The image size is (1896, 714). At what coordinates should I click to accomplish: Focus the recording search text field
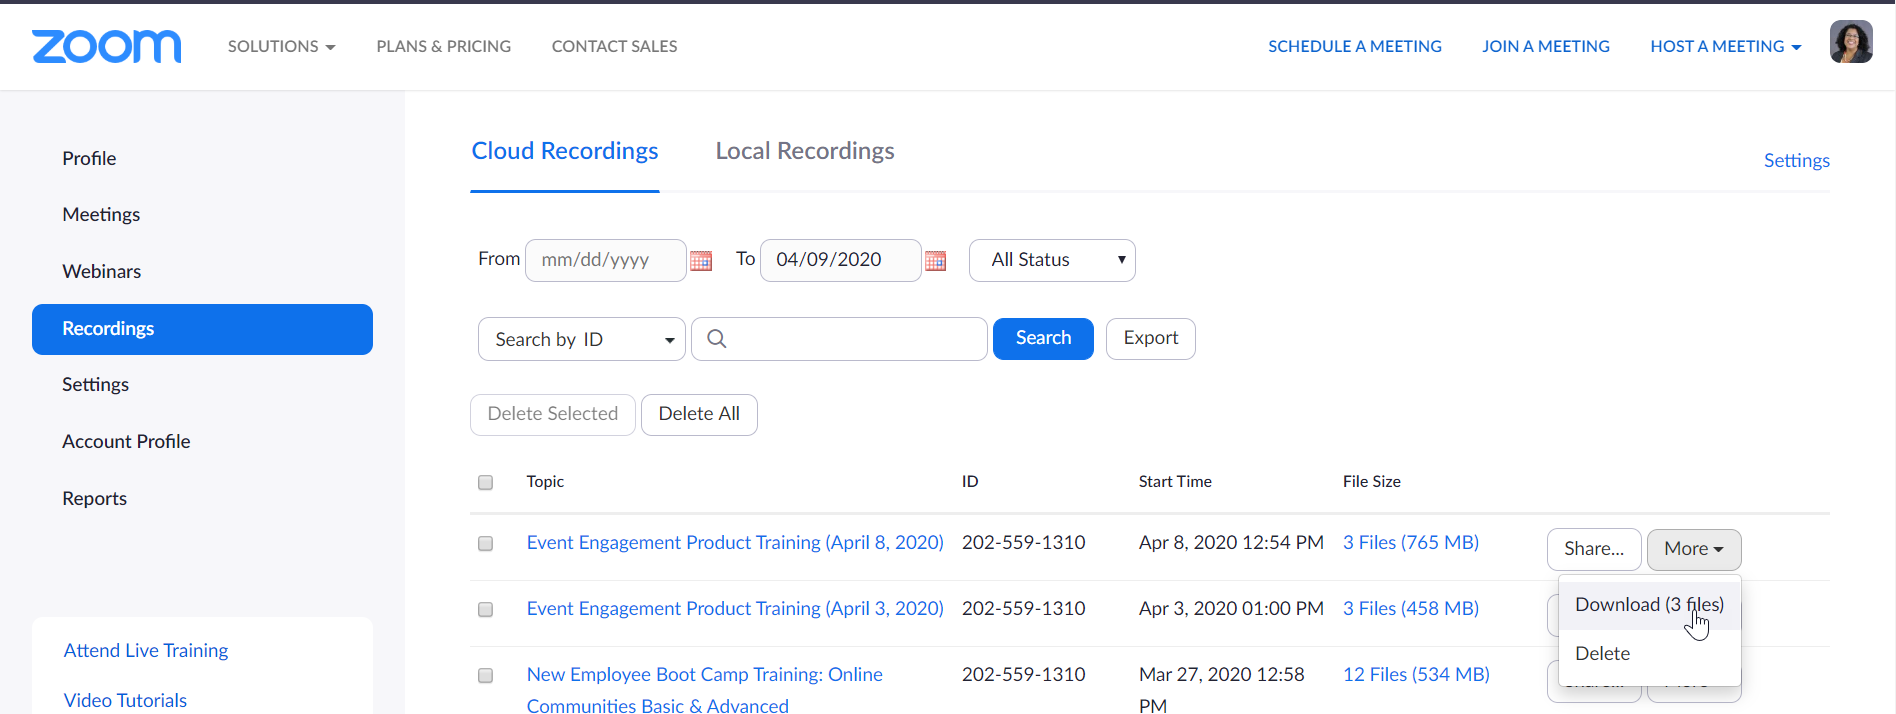coord(839,339)
